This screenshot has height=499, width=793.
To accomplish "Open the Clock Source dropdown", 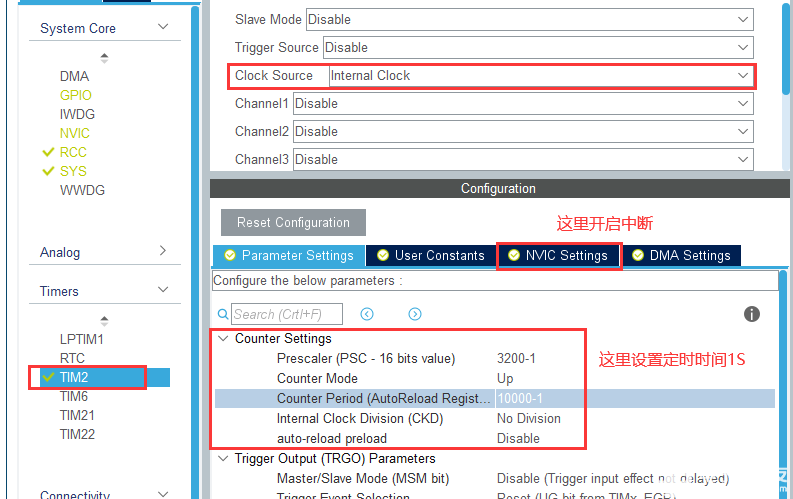I will point(541,76).
